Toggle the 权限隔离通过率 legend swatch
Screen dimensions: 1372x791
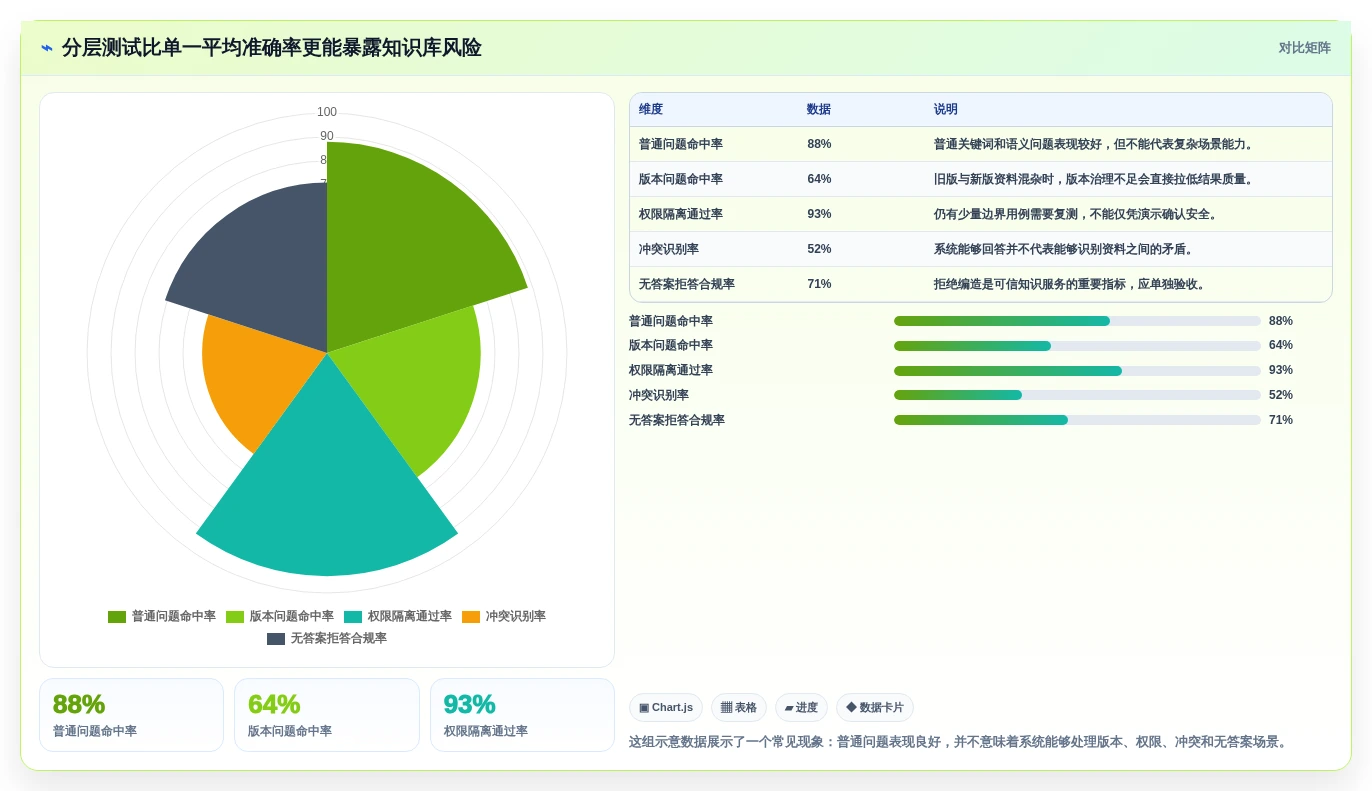353,617
